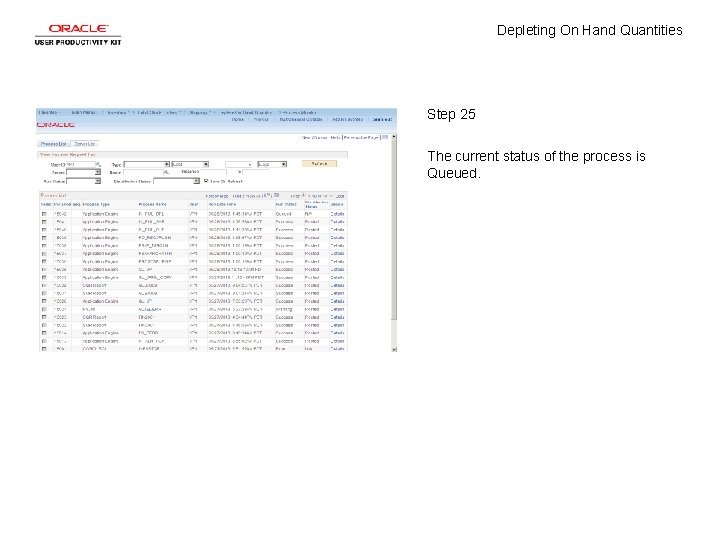Open New Window link
This screenshot has height=540, width=720.
click(x=314, y=137)
